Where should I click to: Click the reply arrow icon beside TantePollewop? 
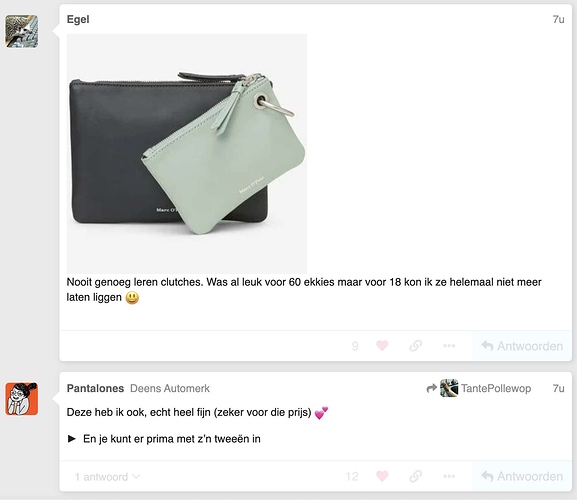point(431,388)
